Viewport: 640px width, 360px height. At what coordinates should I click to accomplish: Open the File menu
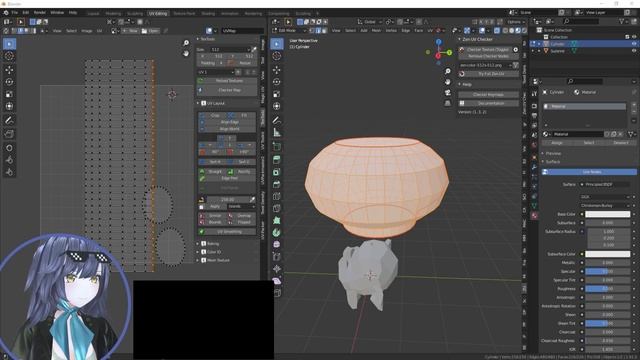[x=15, y=13]
